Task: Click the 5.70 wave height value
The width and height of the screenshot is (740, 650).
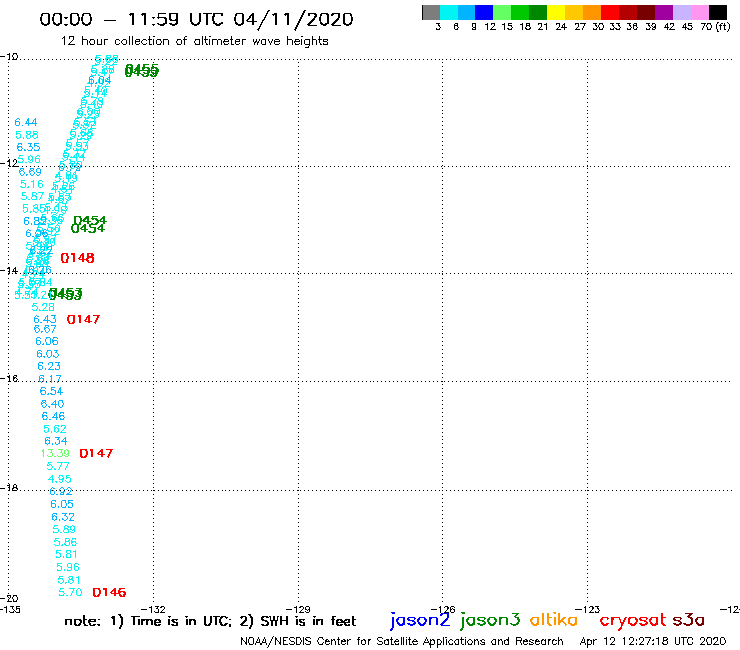Action: (70, 592)
